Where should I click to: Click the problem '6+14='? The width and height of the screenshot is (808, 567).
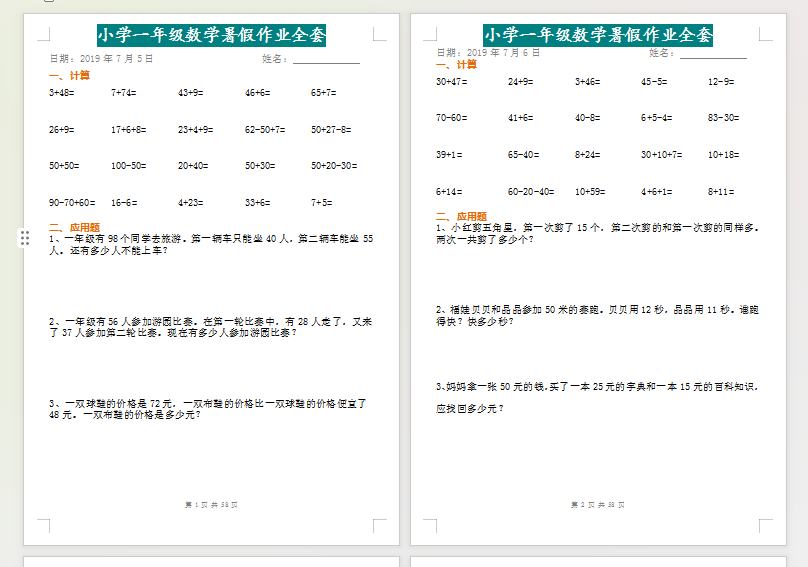(x=449, y=192)
